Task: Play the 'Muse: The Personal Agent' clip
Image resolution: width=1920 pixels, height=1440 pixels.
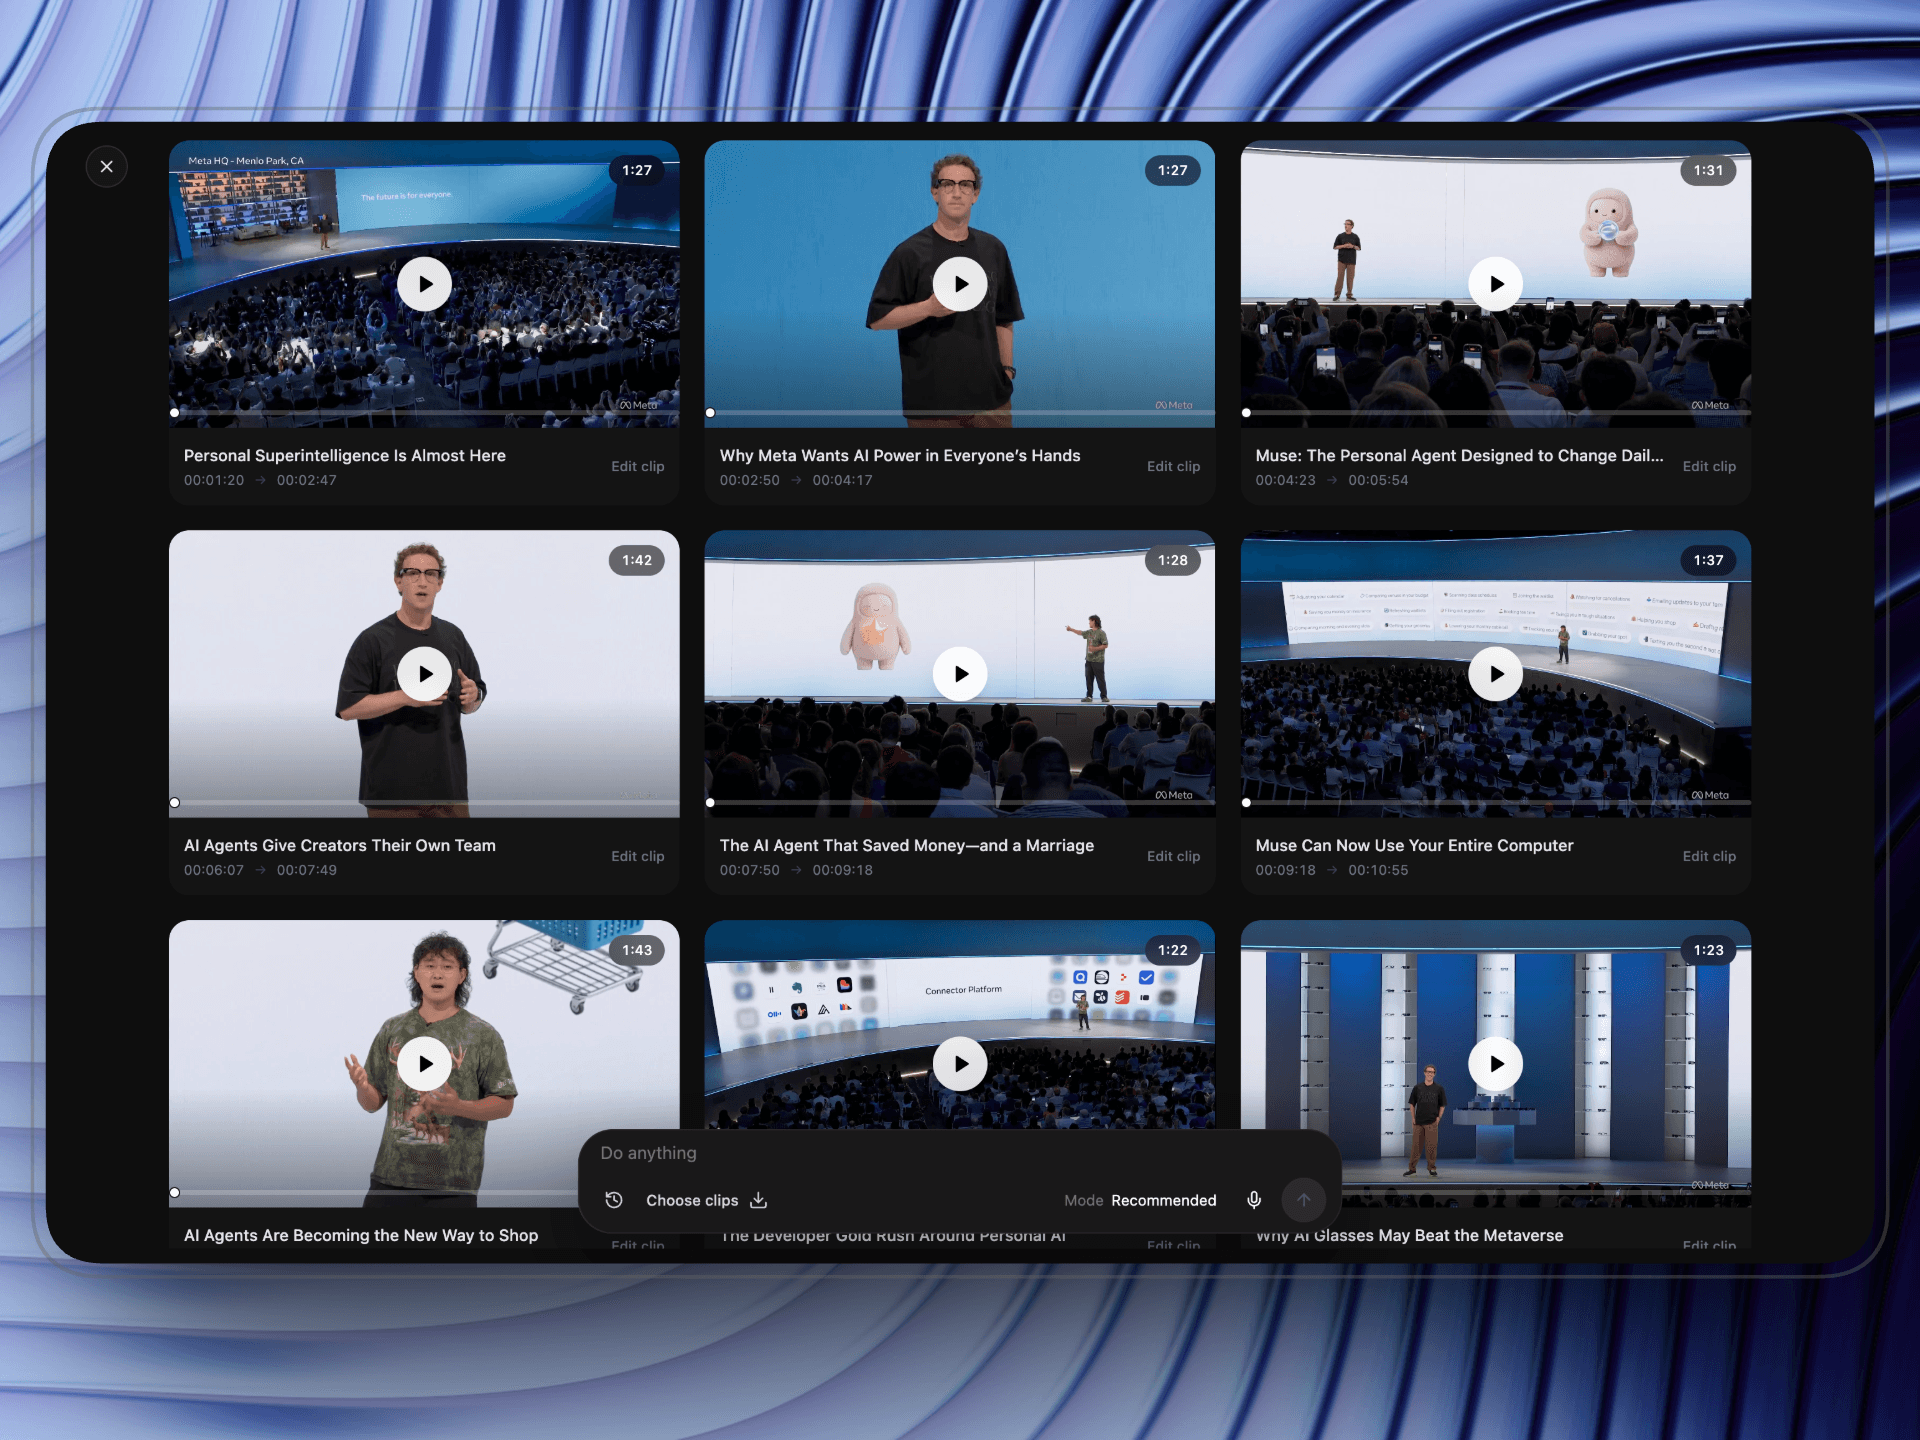Action: [1496, 284]
